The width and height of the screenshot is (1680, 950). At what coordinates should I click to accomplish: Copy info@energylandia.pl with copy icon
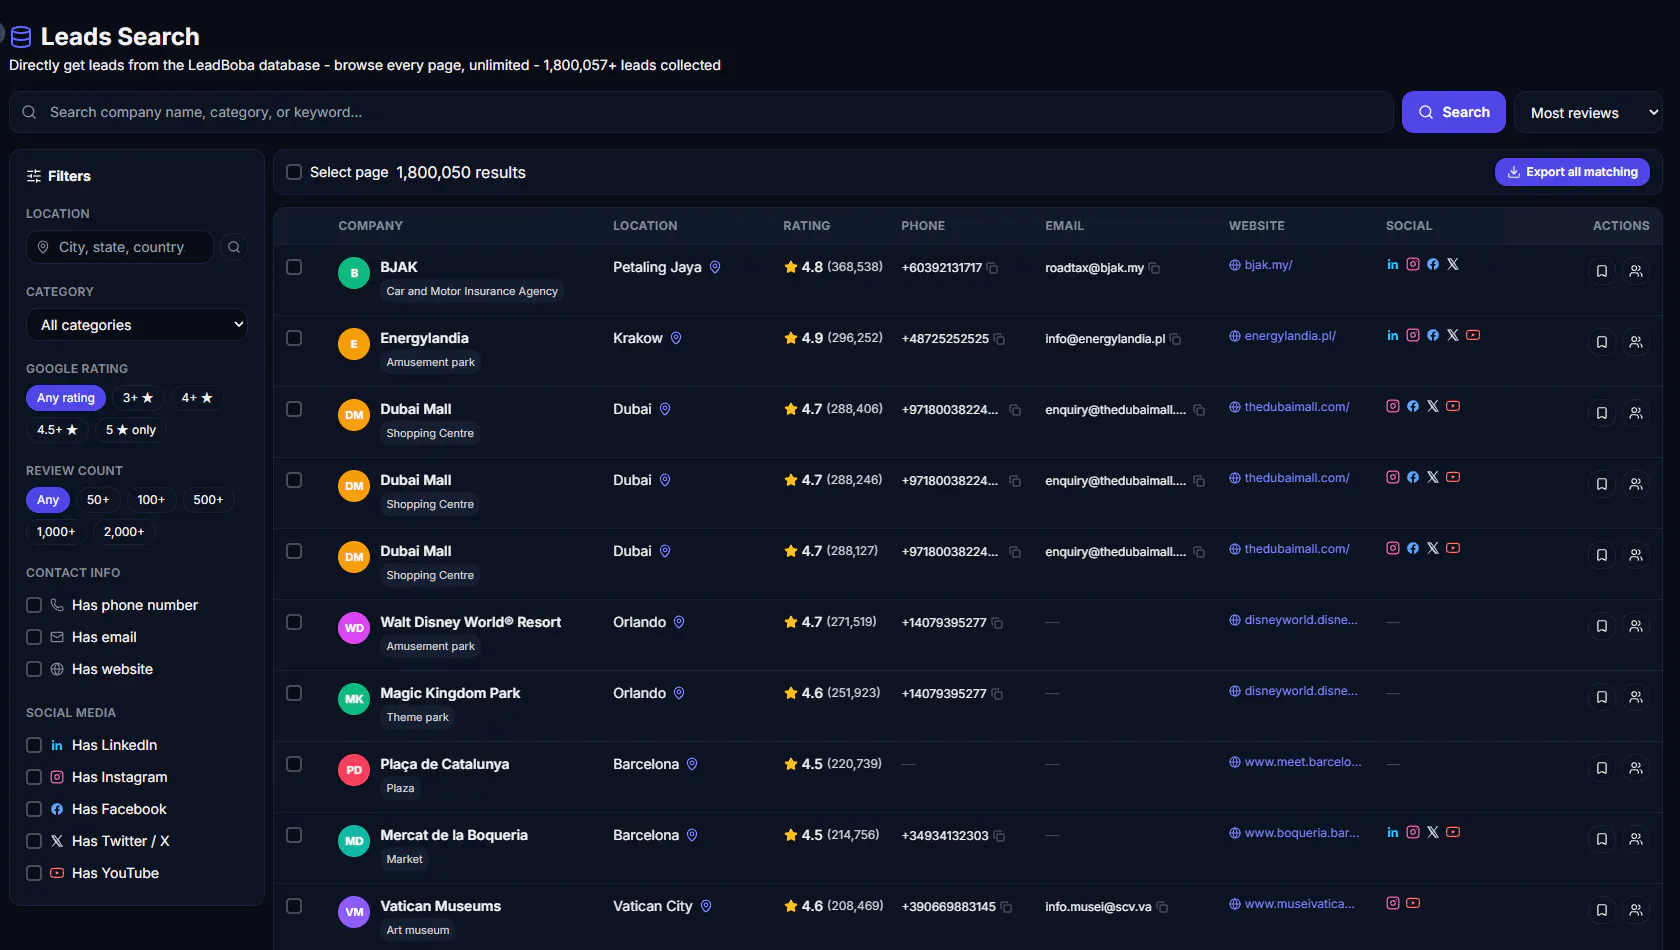1175,339
